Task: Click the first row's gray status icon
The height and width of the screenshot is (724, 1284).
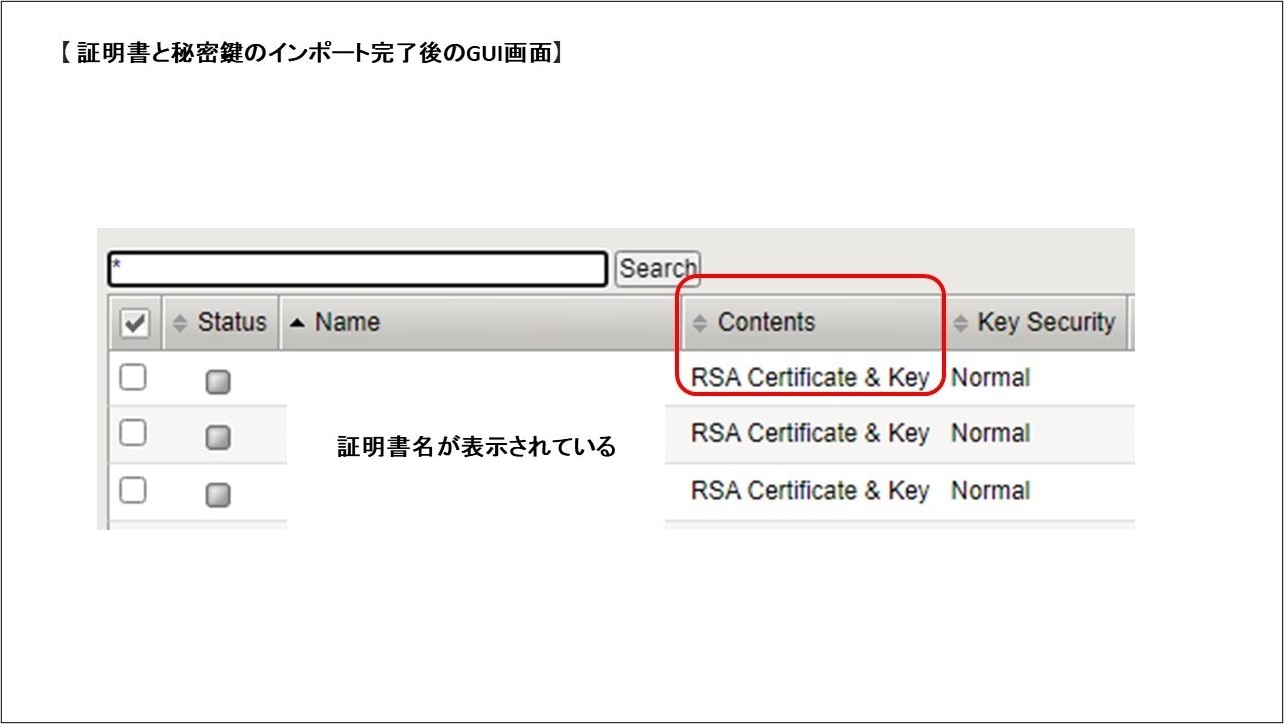Action: tap(218, 382)
